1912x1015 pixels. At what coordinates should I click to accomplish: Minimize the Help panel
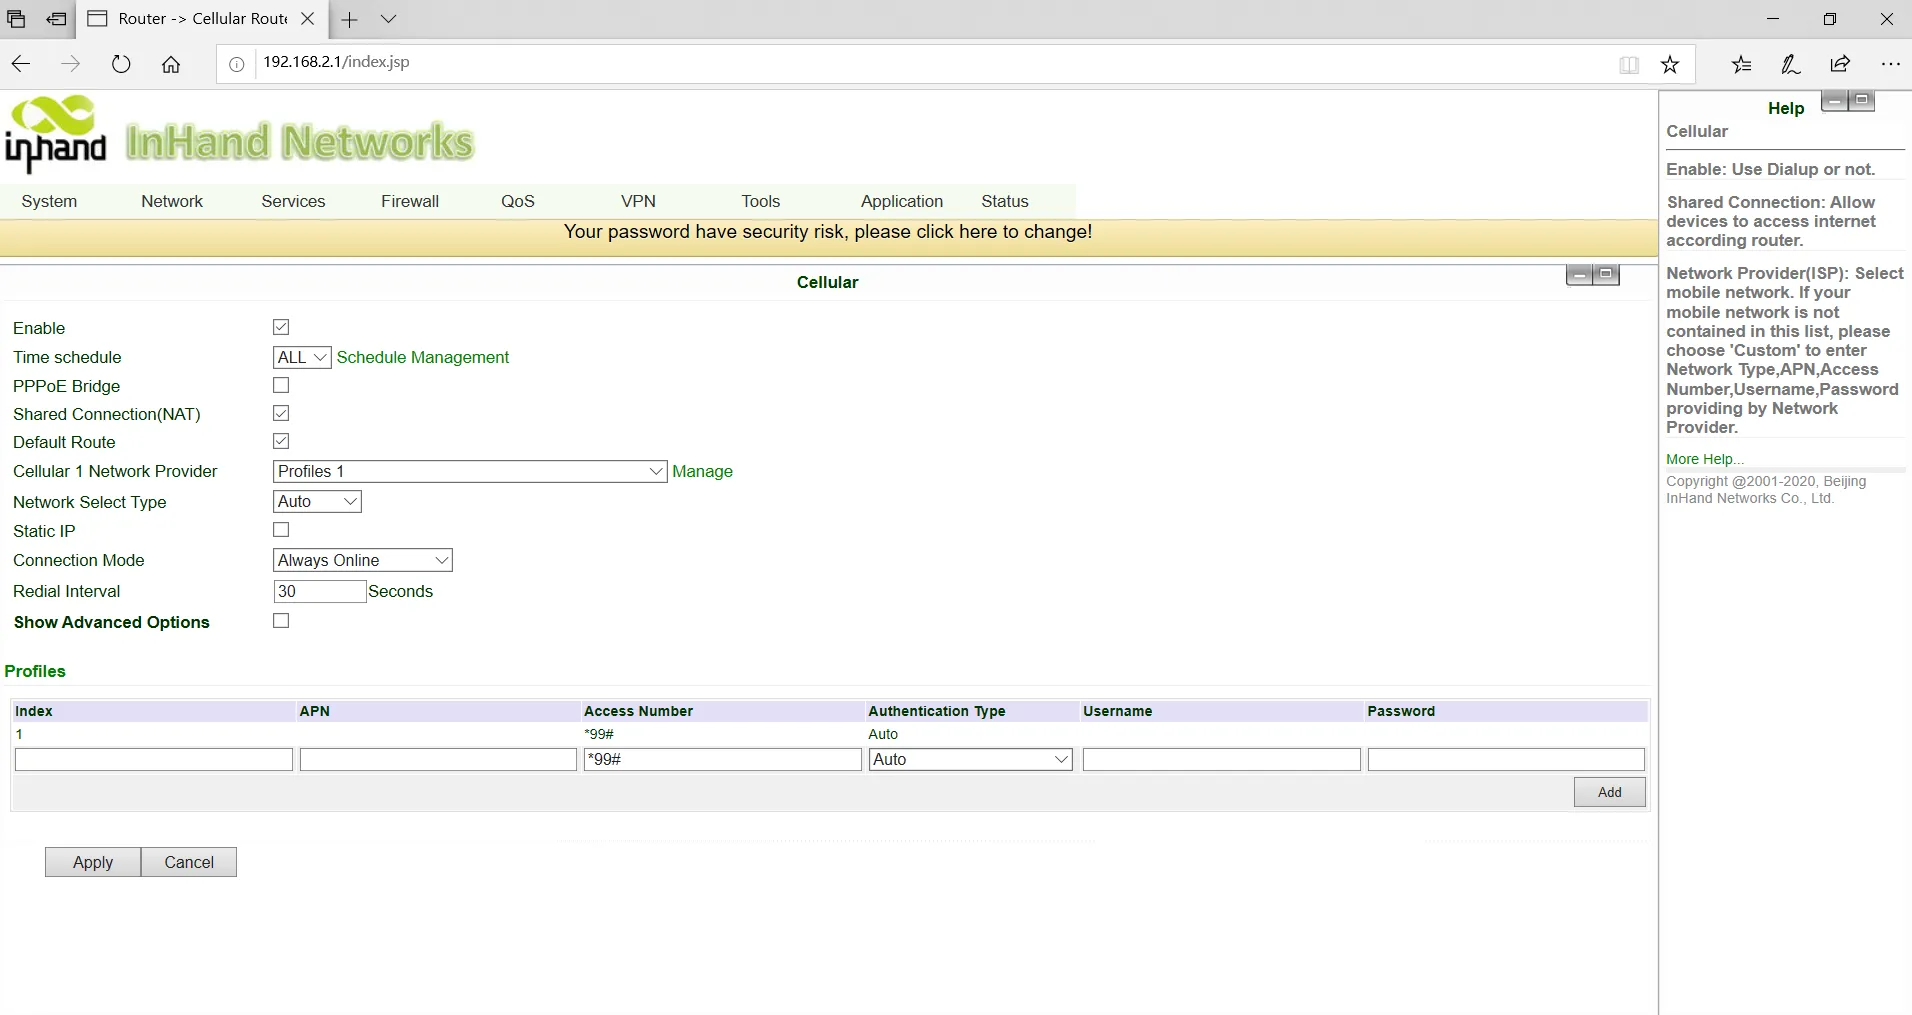(x=1834, y=101)
